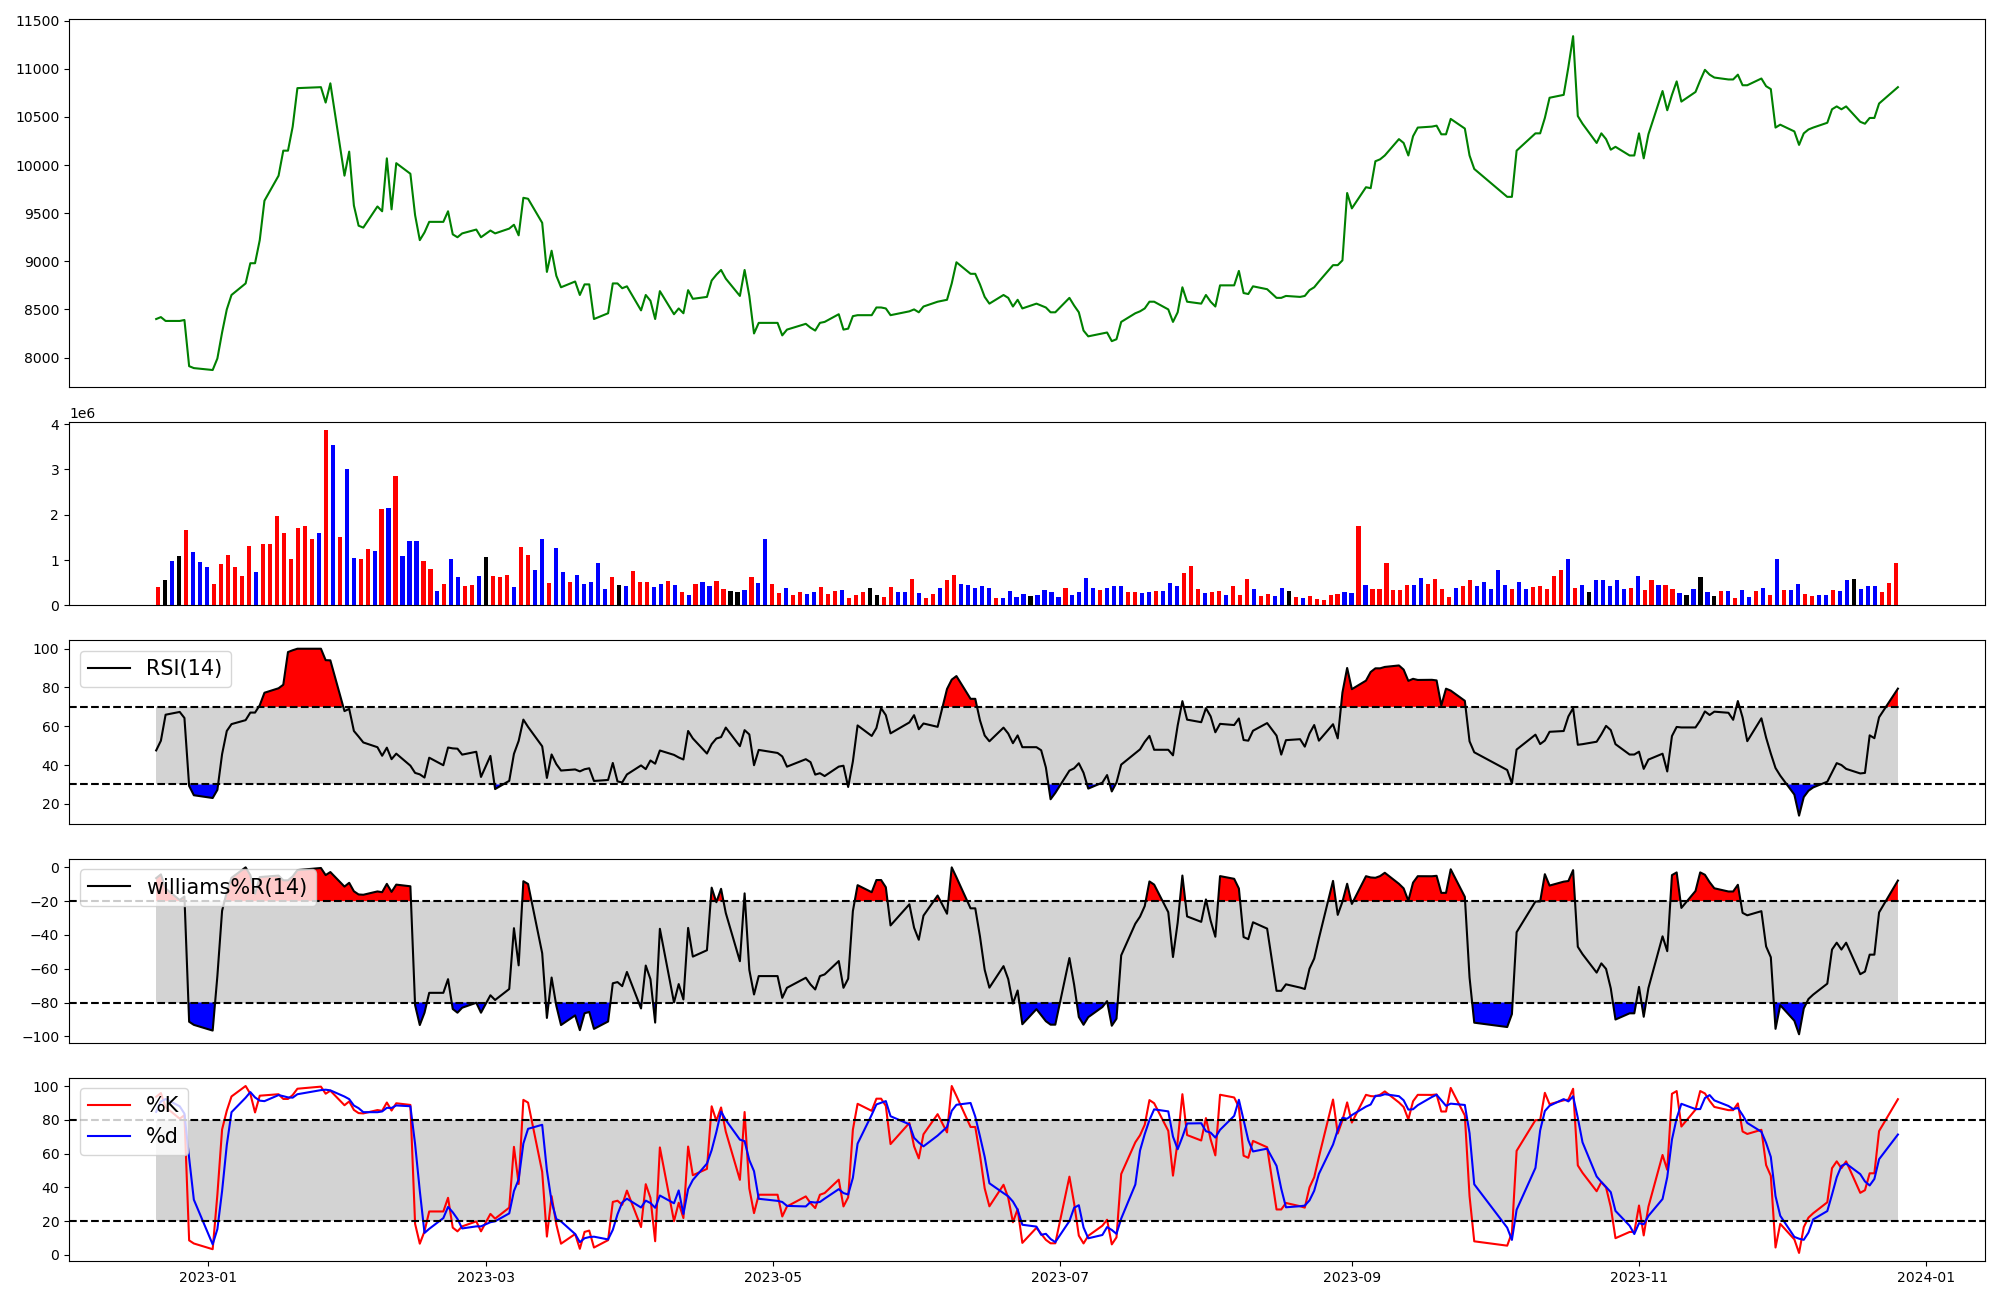Click the 2023-01 x-axis date label
Viewport: 2000px width, 1300px height.
pyautogui.click(x=208, y=1277)
